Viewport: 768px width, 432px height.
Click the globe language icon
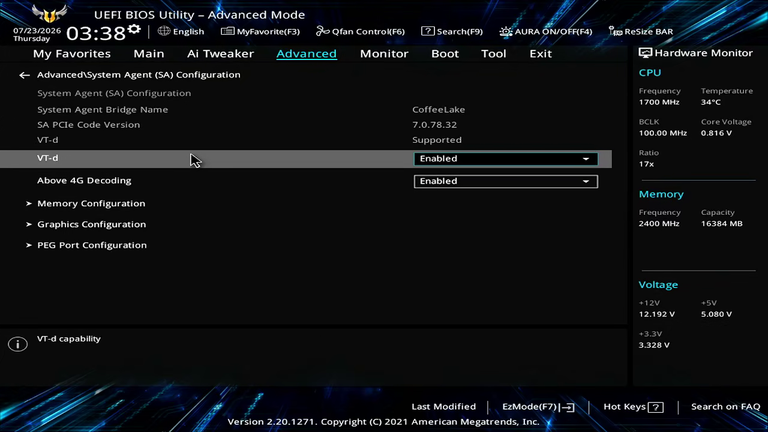164,31
